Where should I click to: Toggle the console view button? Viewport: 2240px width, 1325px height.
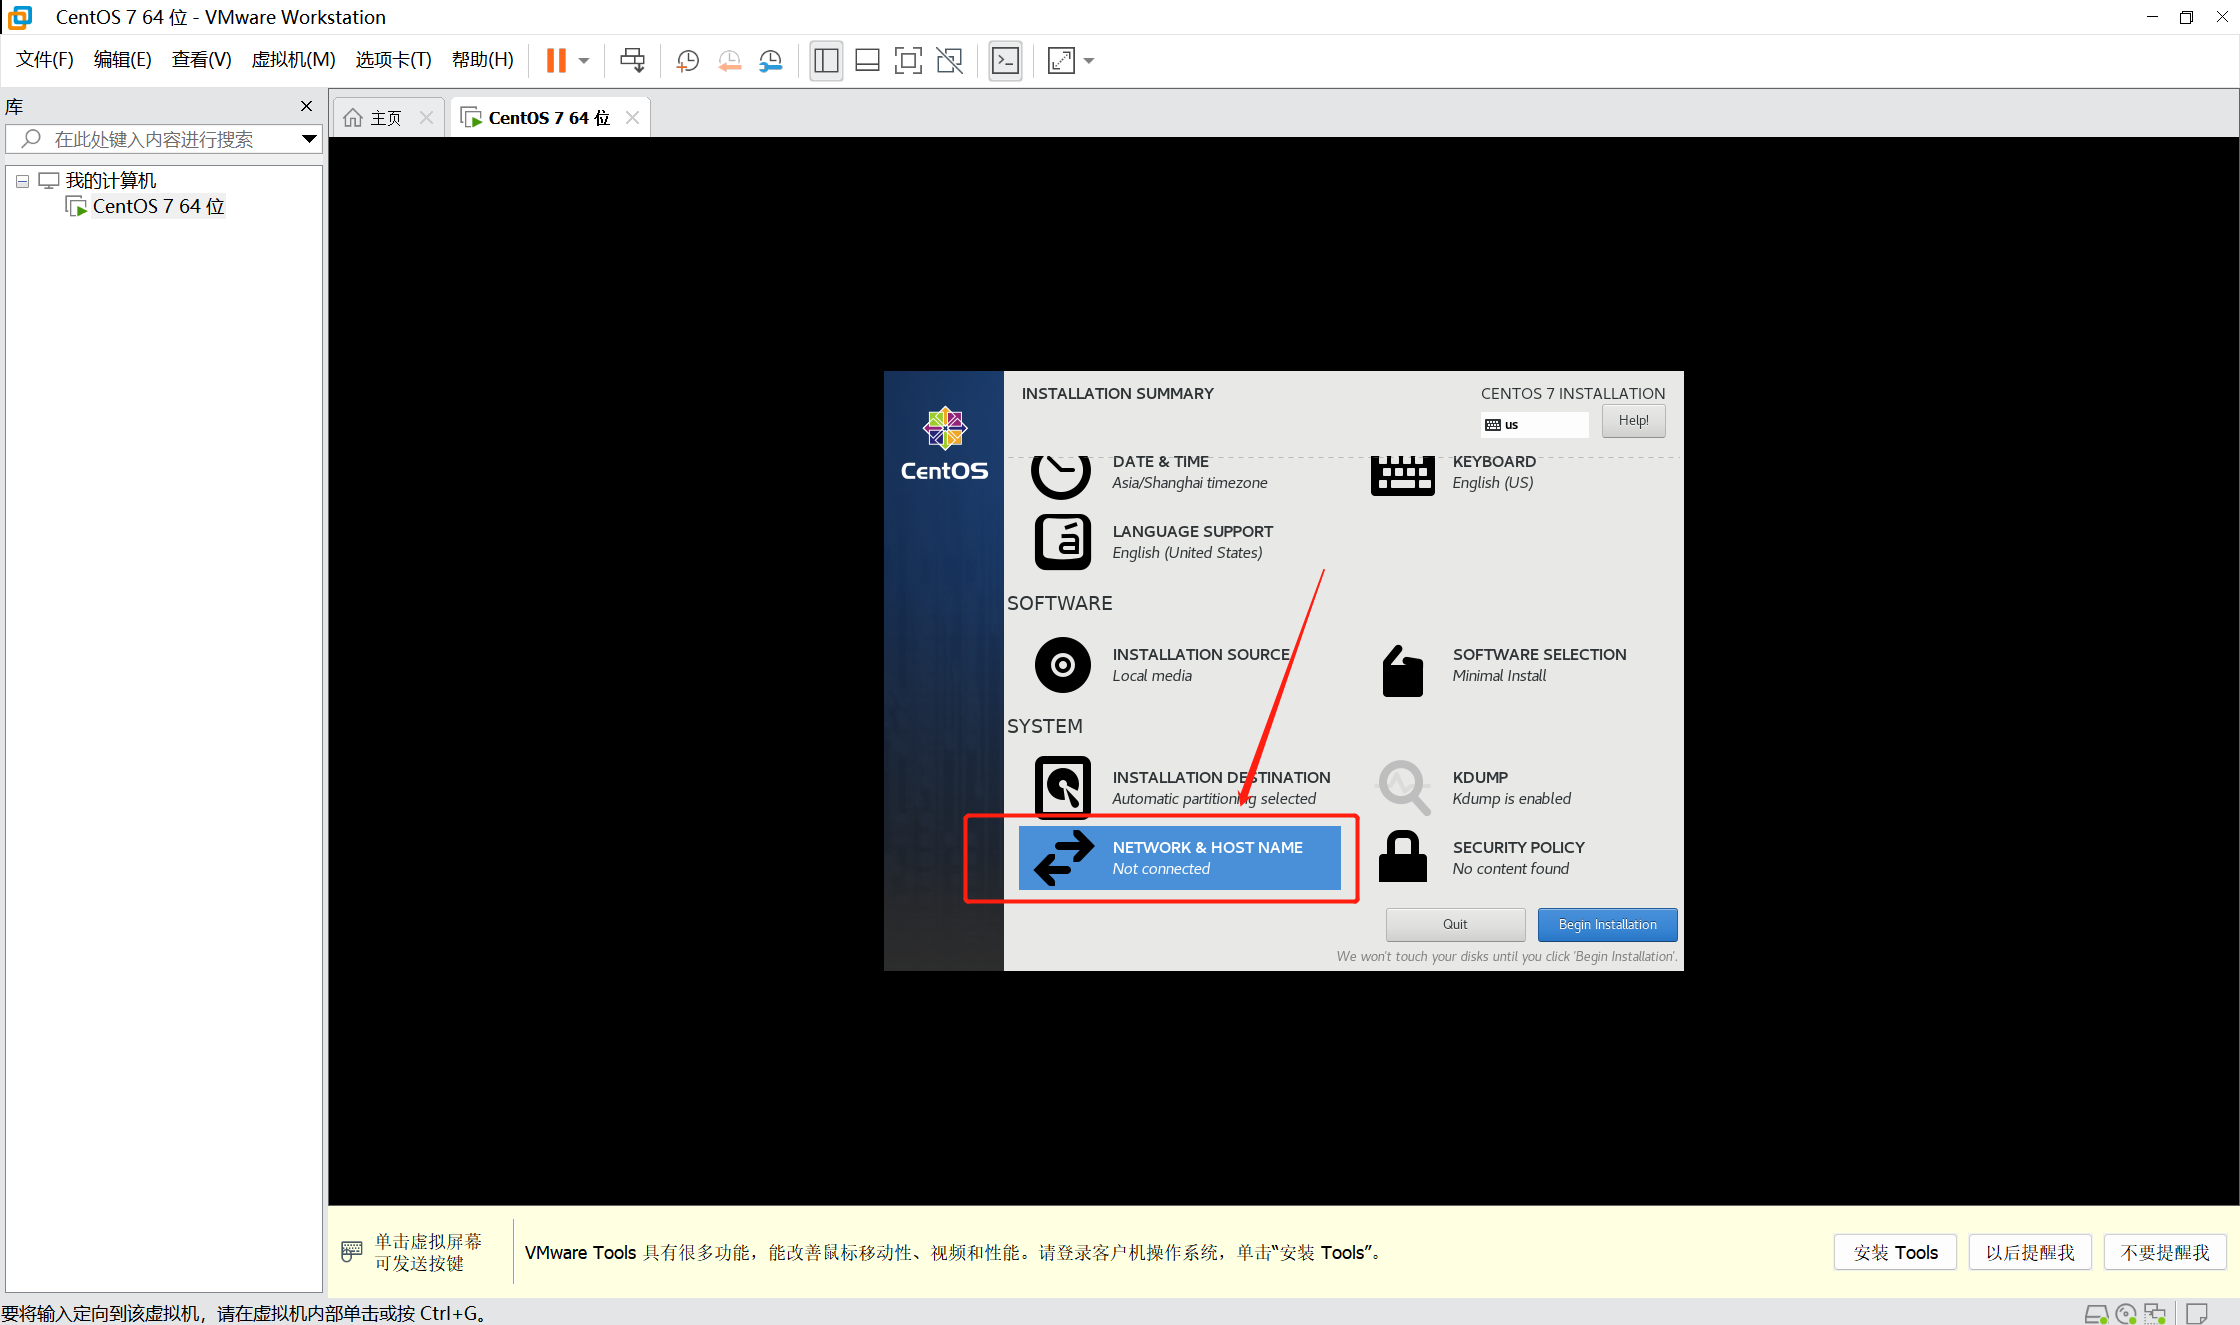(x=1005, y=60)
